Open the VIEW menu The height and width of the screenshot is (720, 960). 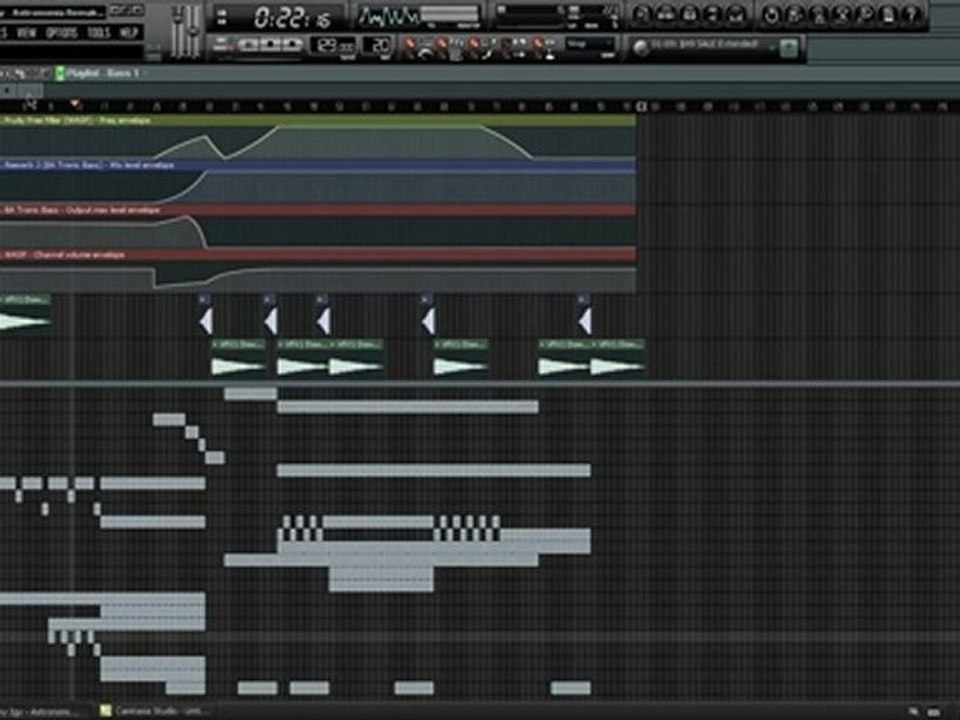26,32
